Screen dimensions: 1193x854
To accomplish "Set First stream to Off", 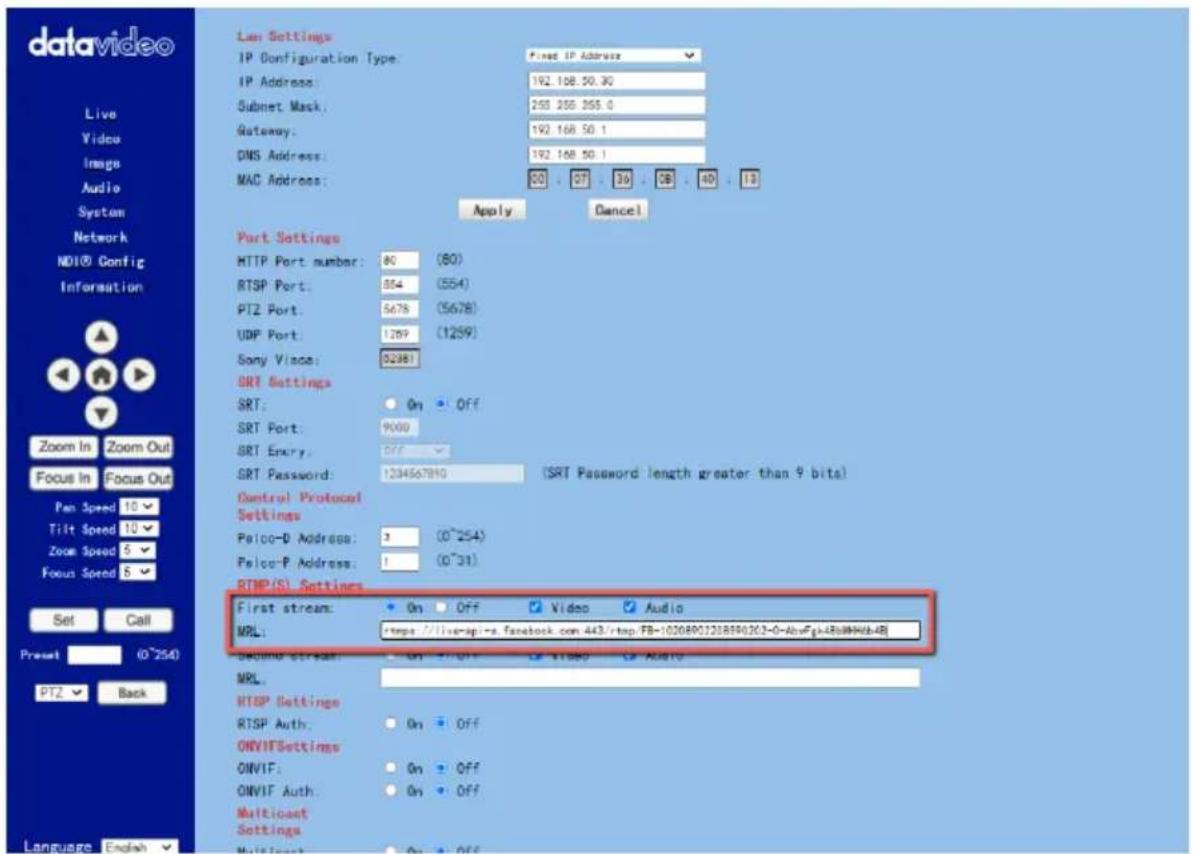I will pyautogui.click(x=441, y=607).
